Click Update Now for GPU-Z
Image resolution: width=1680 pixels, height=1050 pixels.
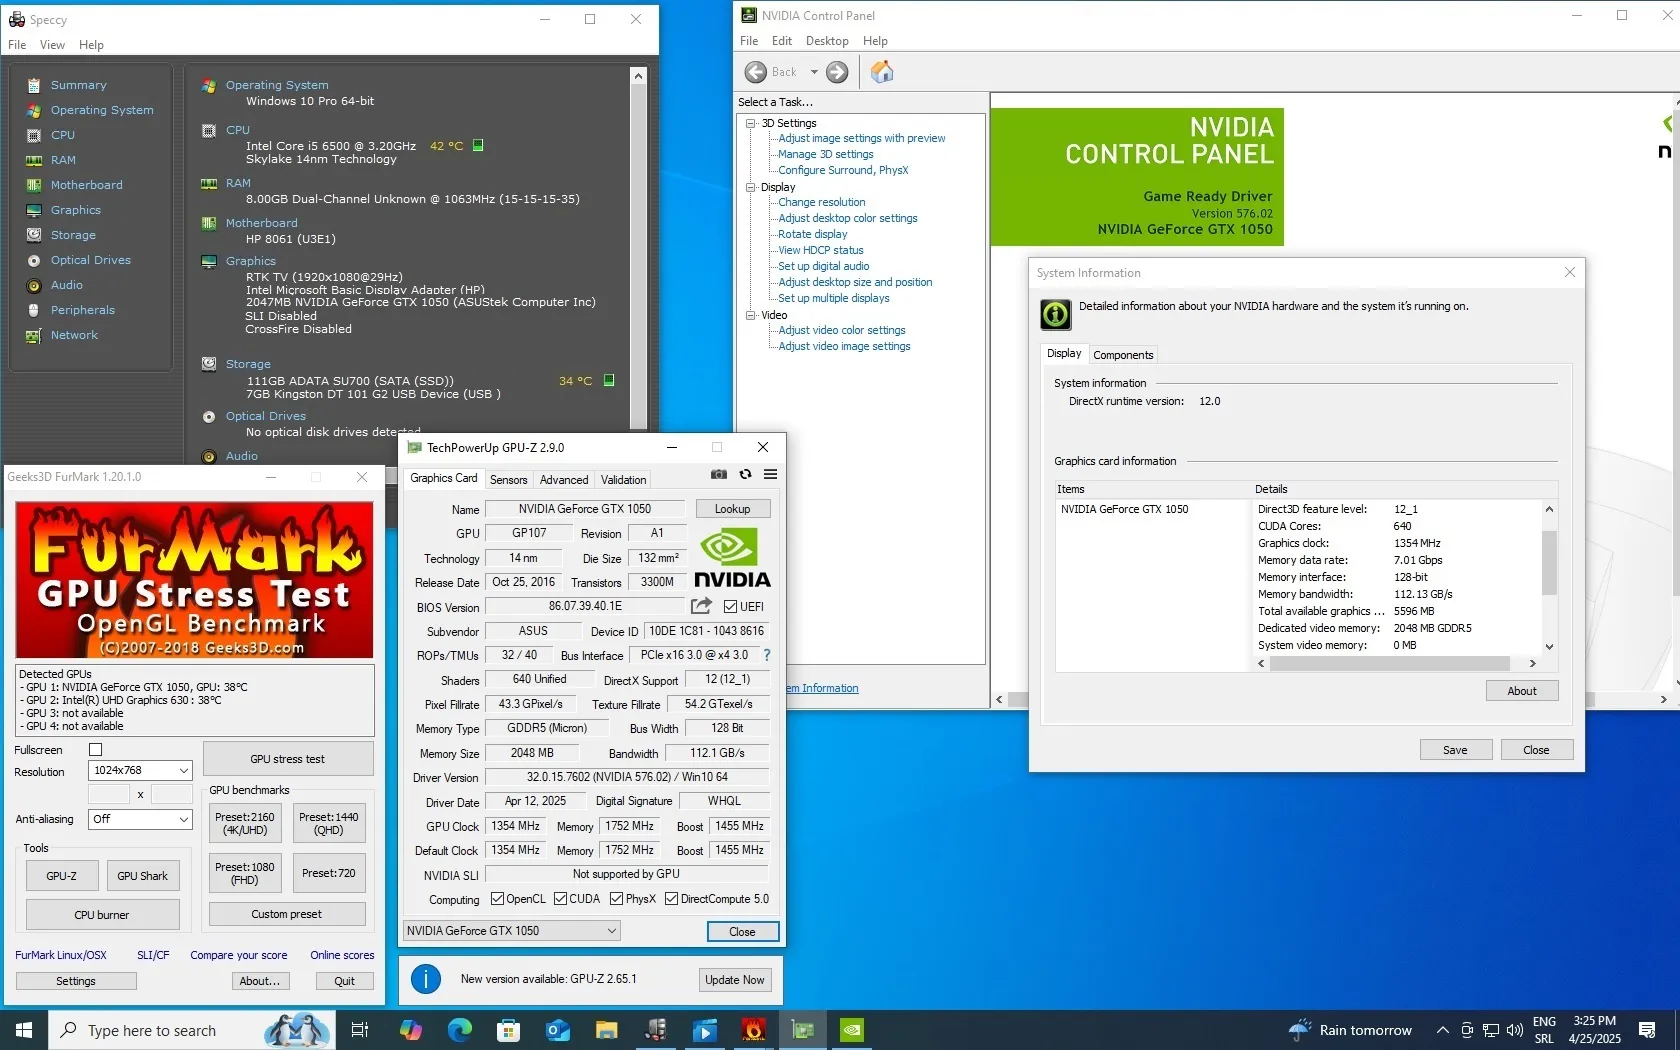pos(735,980)
